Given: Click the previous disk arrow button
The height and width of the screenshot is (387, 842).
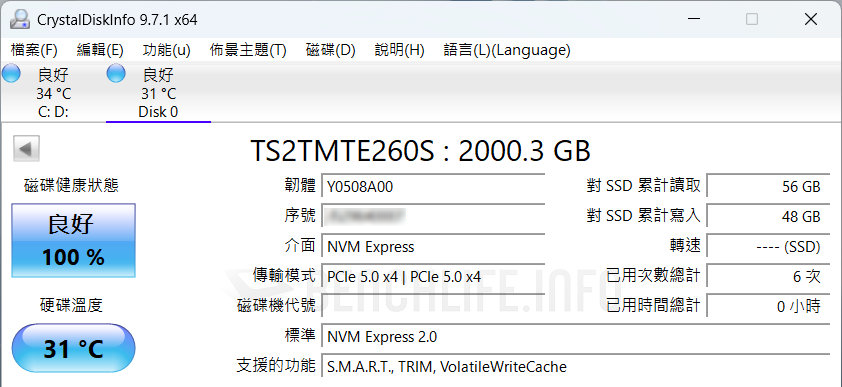Looking at the screenshot, I should [x=26, y=149].
